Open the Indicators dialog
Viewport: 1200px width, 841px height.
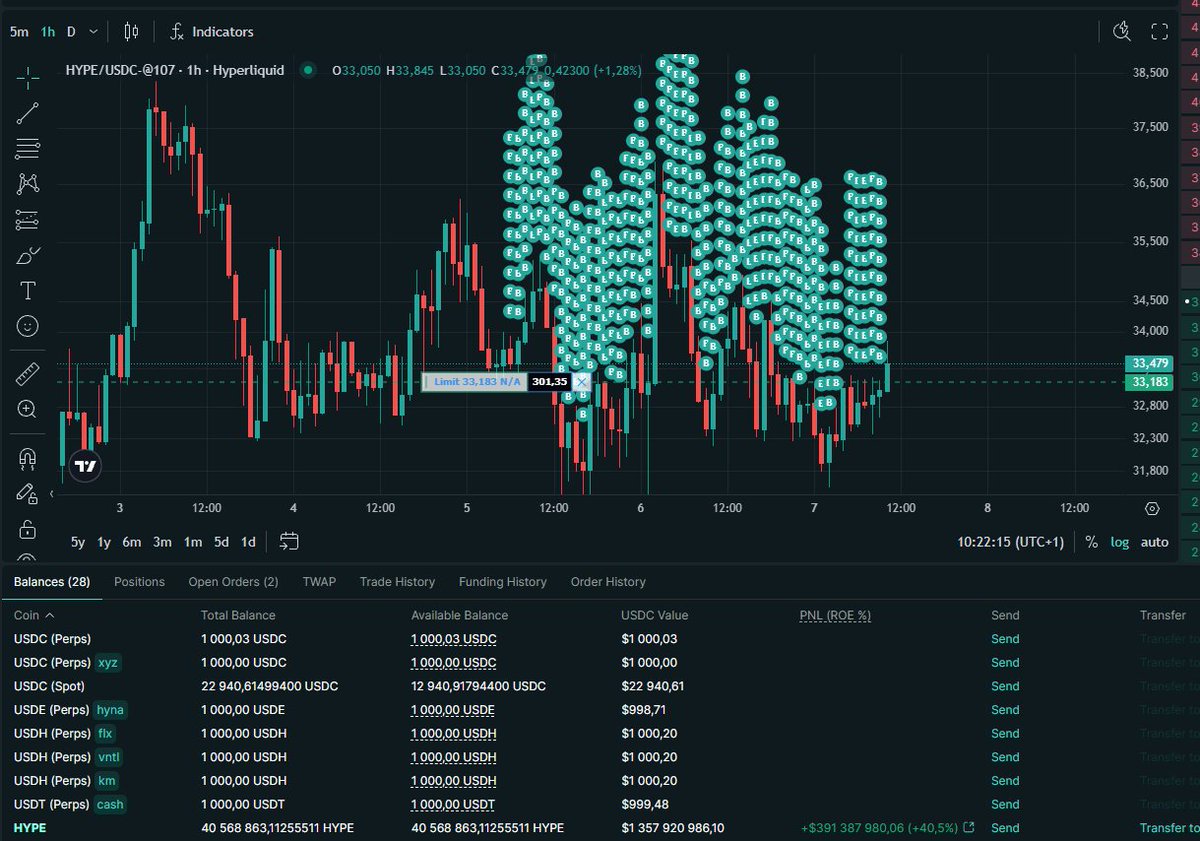211,32
